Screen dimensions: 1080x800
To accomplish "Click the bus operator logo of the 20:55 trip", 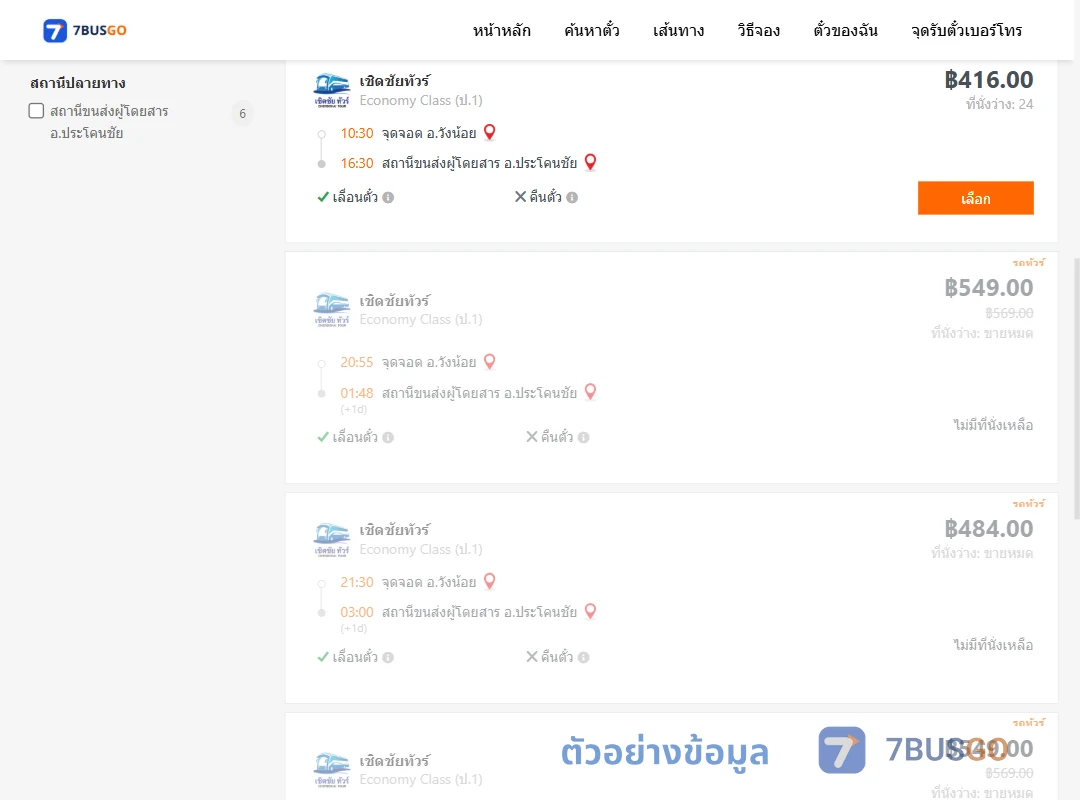I will point(332,309).
